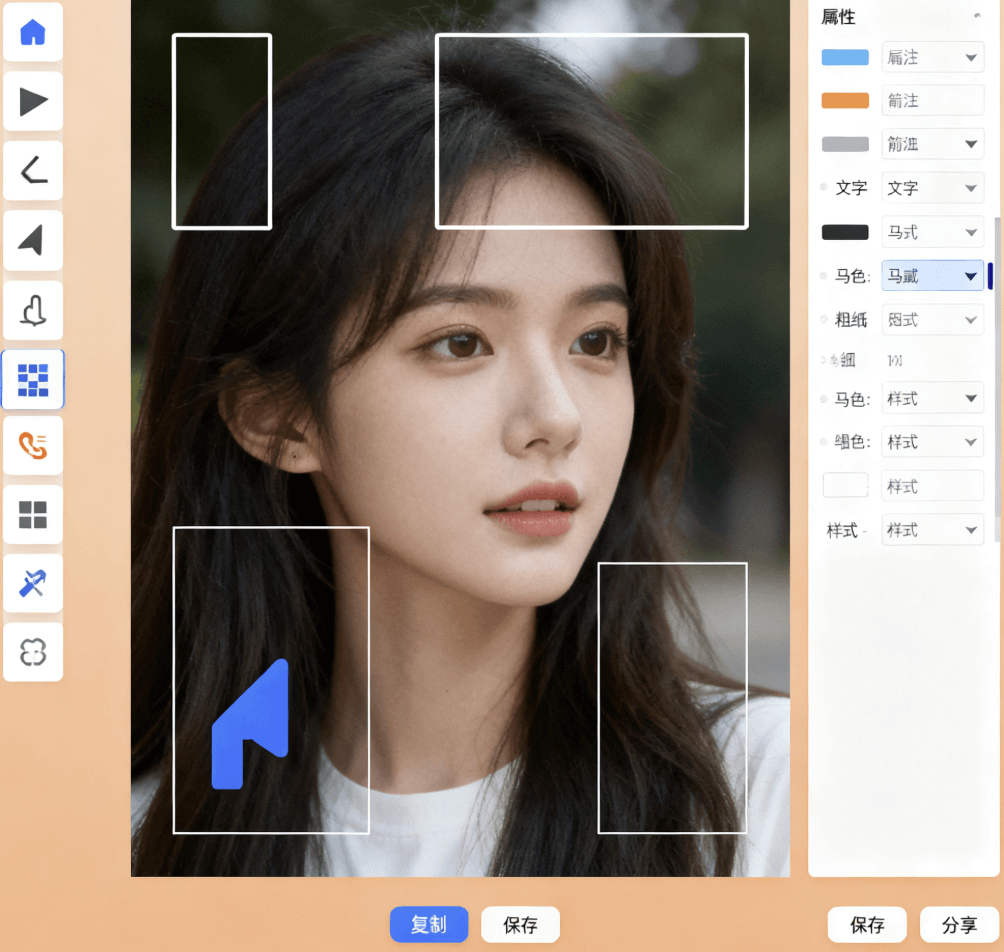This screenshot has height=952, width=1004.
Task: Pick the orange color swatch
Action: 845,101
